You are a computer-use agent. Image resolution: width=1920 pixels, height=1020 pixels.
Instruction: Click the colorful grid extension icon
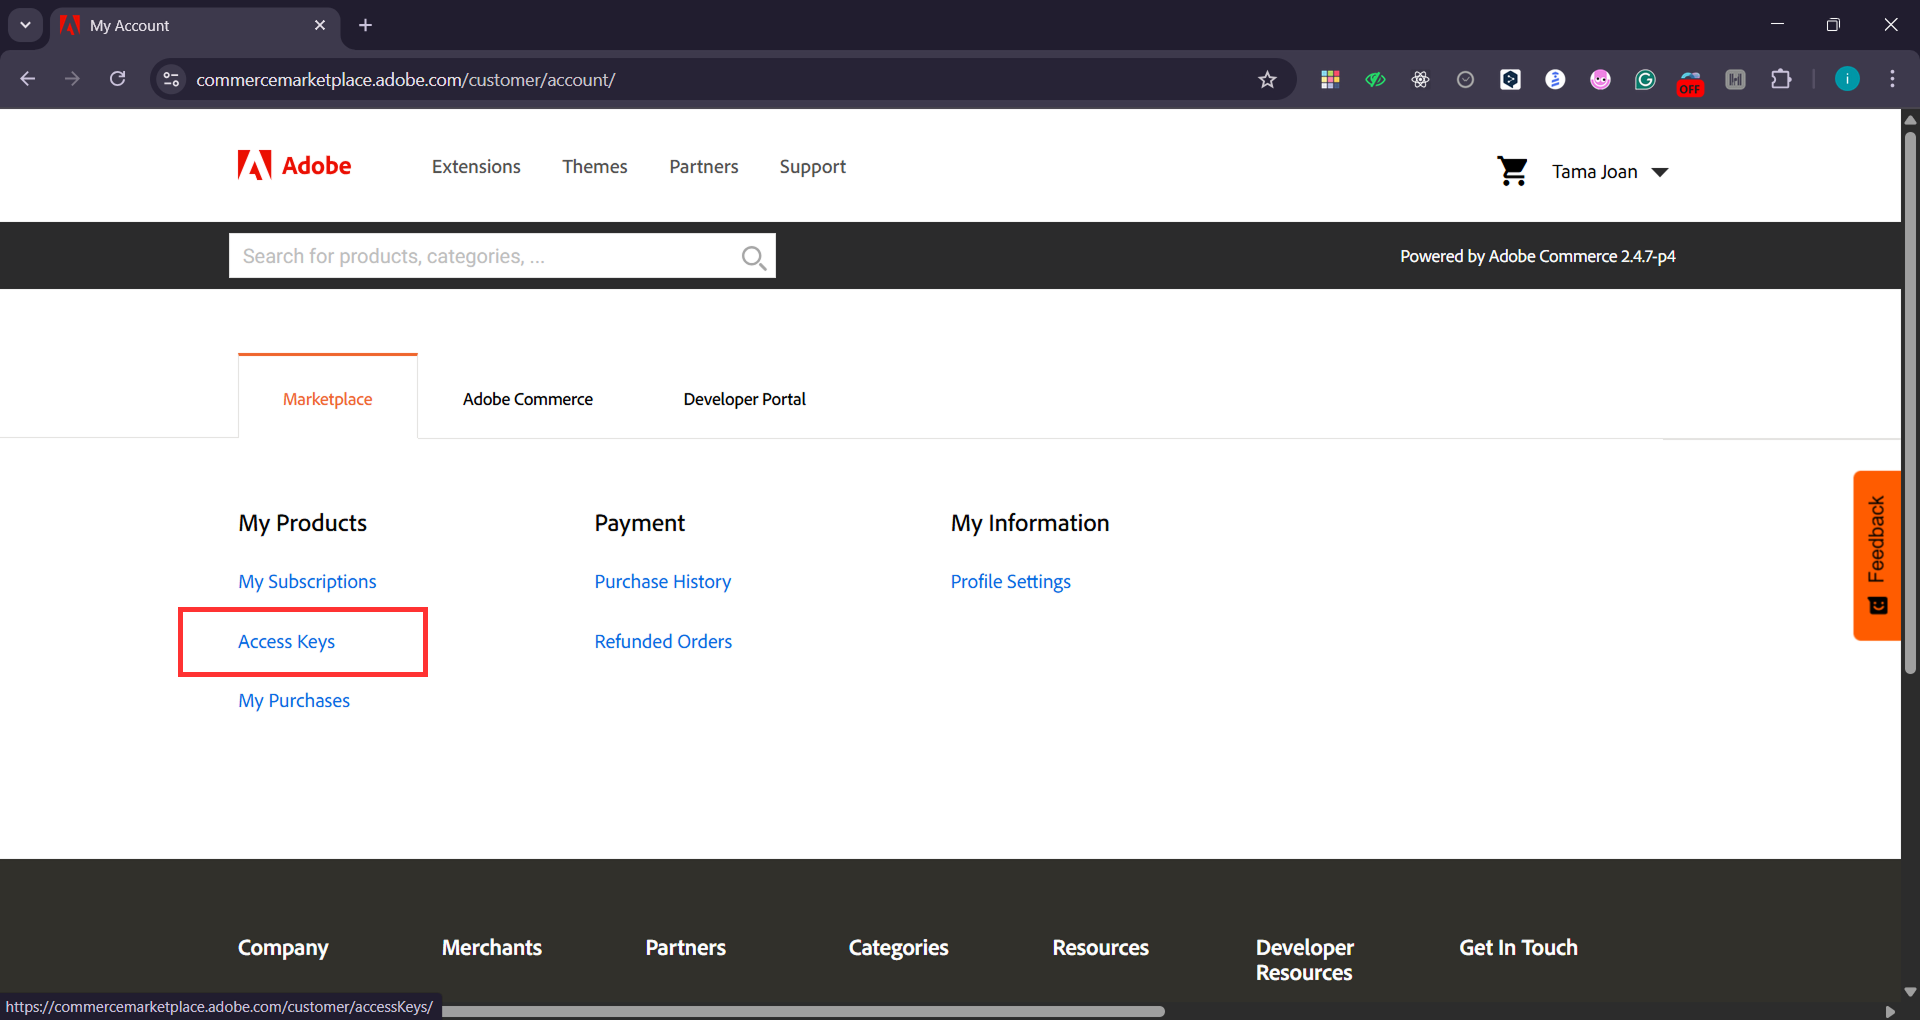[1330, 79]
